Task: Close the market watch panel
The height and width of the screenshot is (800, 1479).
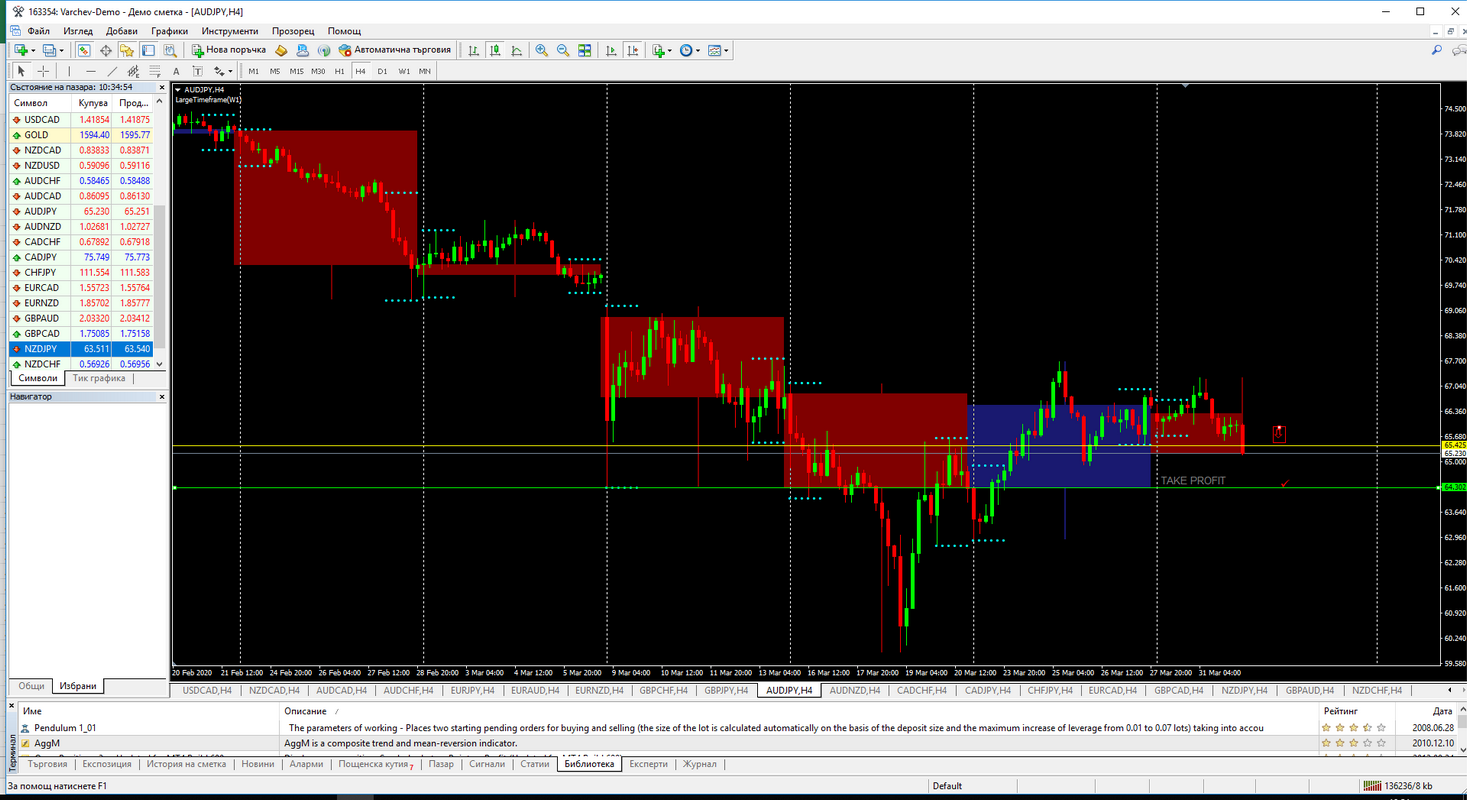Action: [x=160, y=87]
